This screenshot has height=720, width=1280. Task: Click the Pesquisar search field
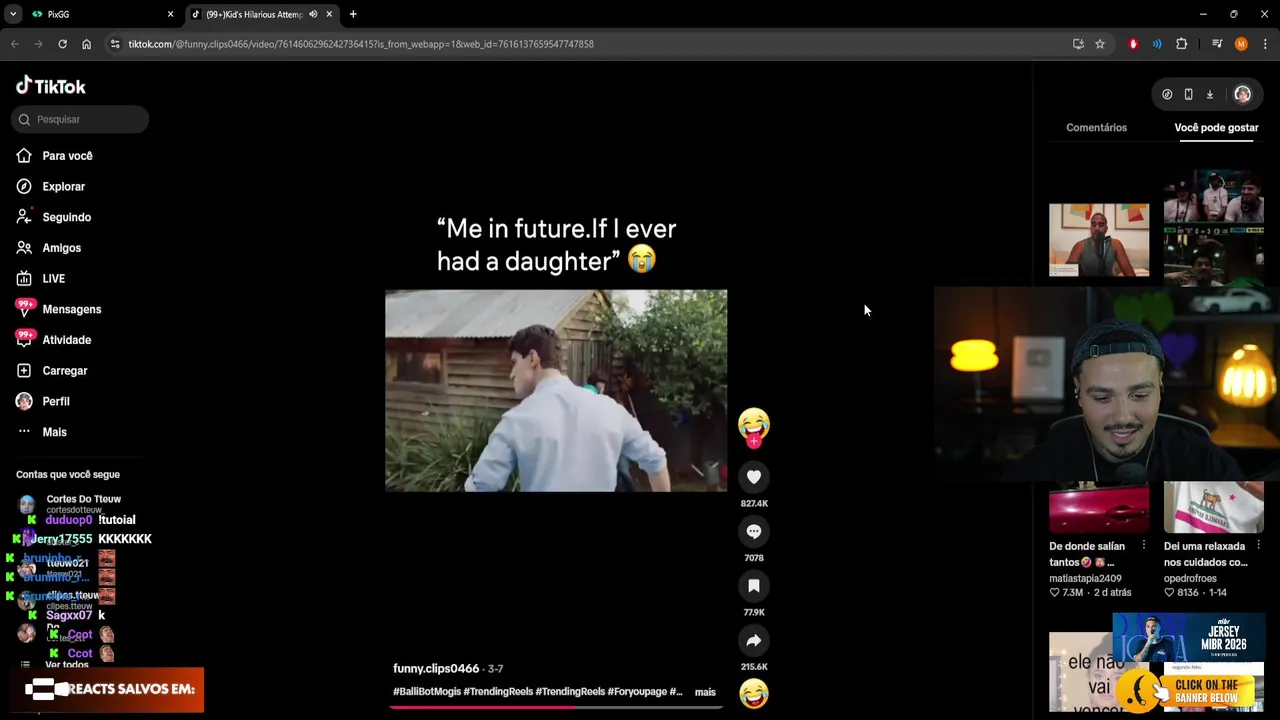point(80,119)
